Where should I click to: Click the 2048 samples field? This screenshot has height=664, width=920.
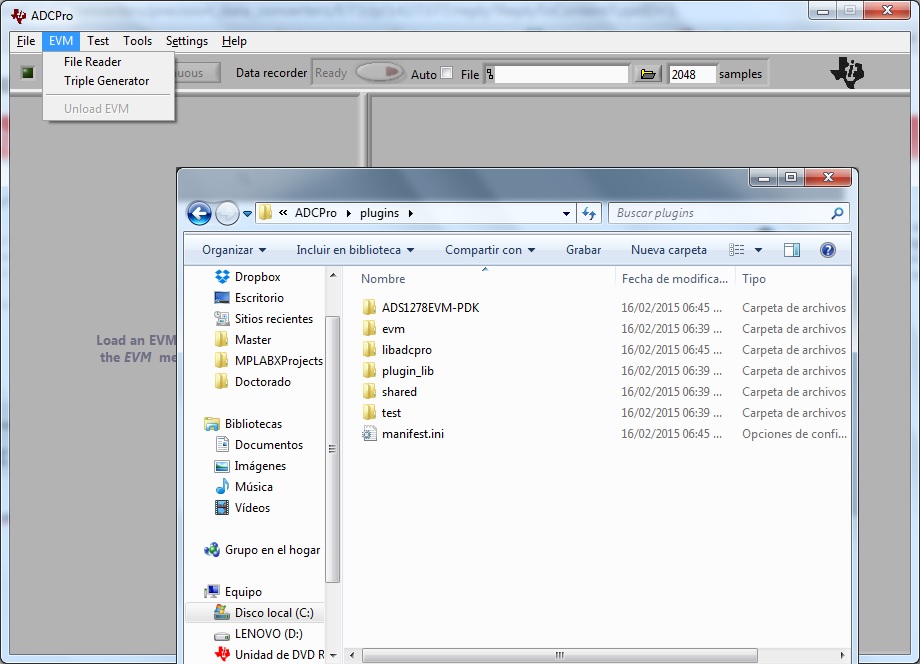click(x=692, y=74)
